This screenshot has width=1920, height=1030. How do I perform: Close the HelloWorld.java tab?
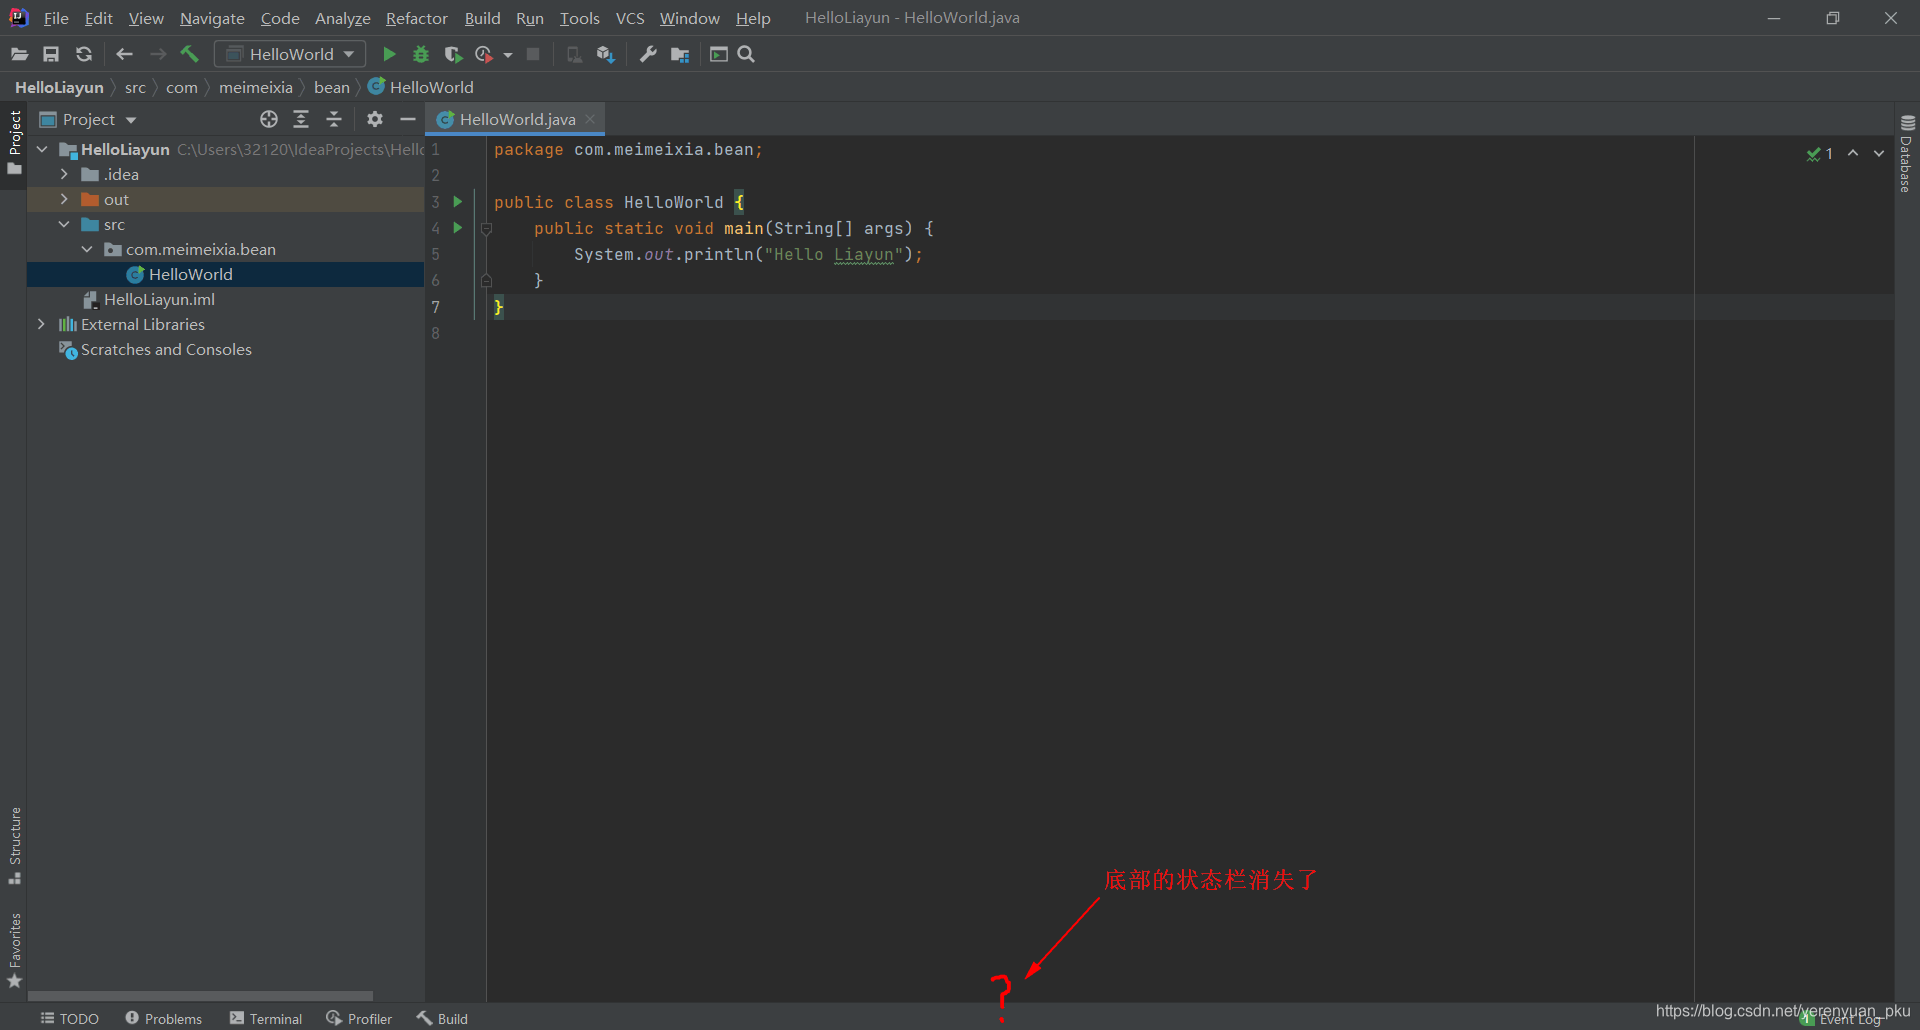tap(591, 119)
